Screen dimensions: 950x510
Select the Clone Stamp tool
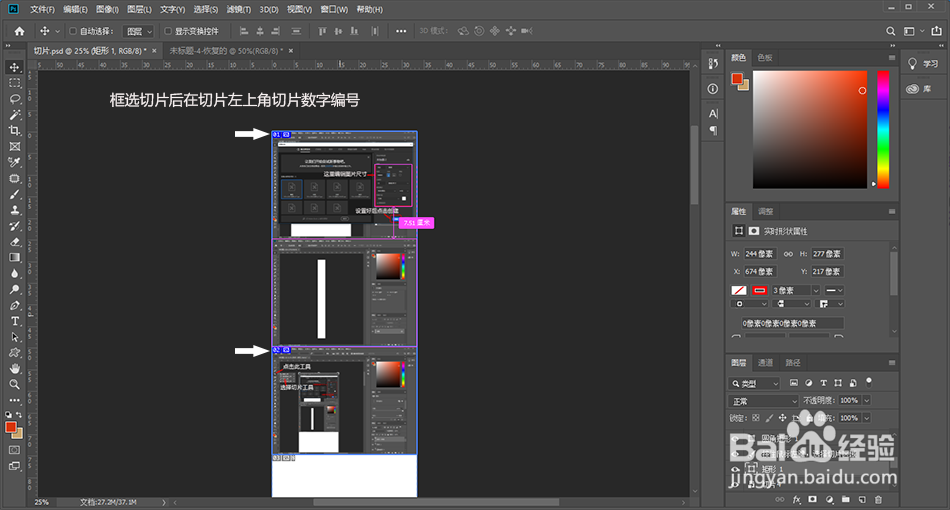click(x=15, y=210)
